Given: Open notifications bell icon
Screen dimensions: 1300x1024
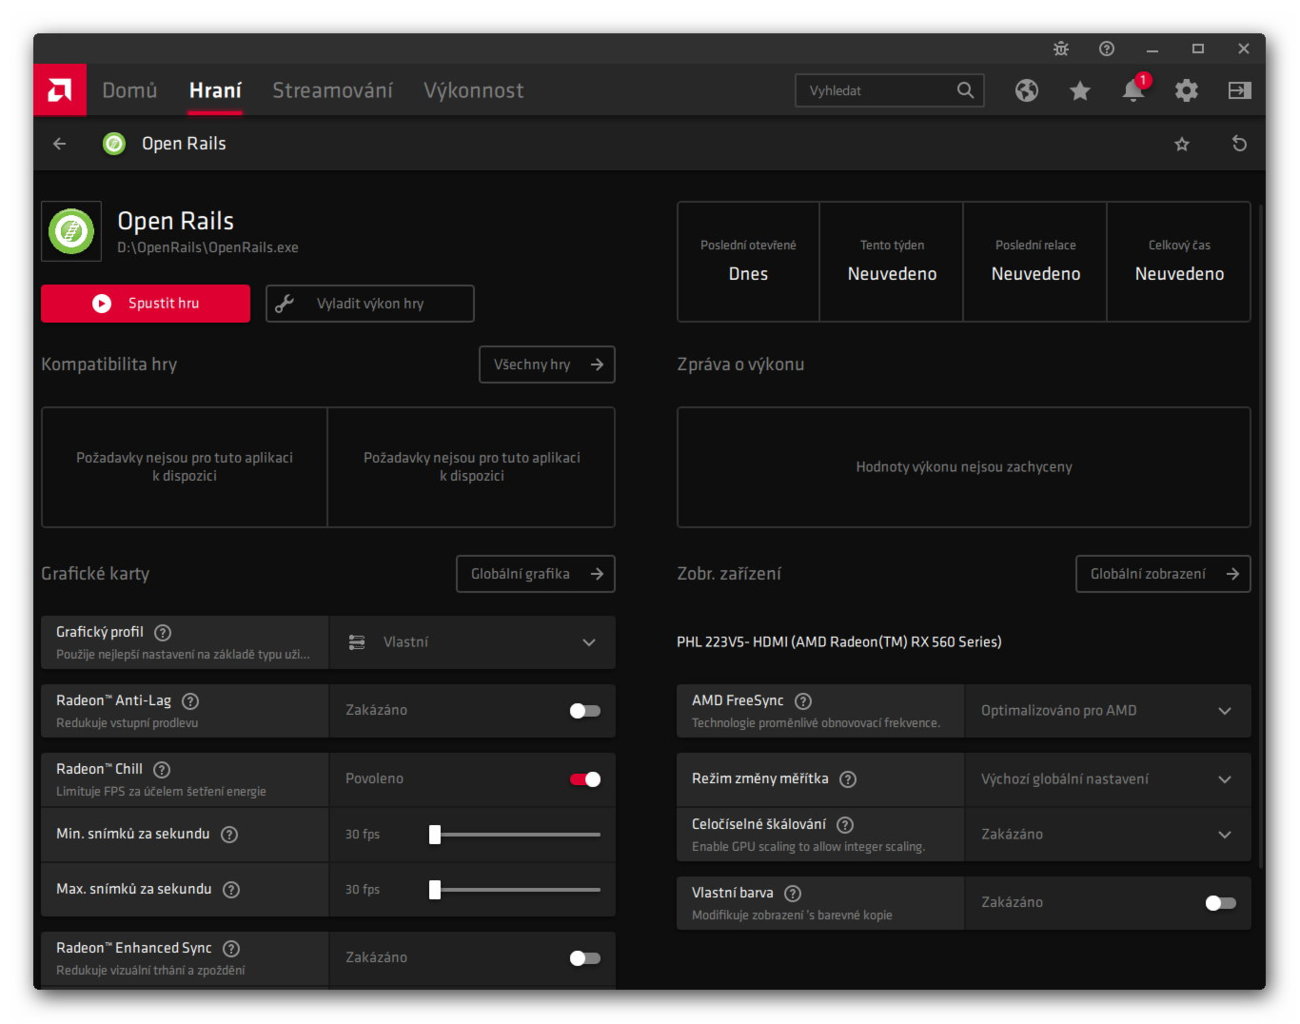Looking at the screenshot, I should [x=1133, y=90].
